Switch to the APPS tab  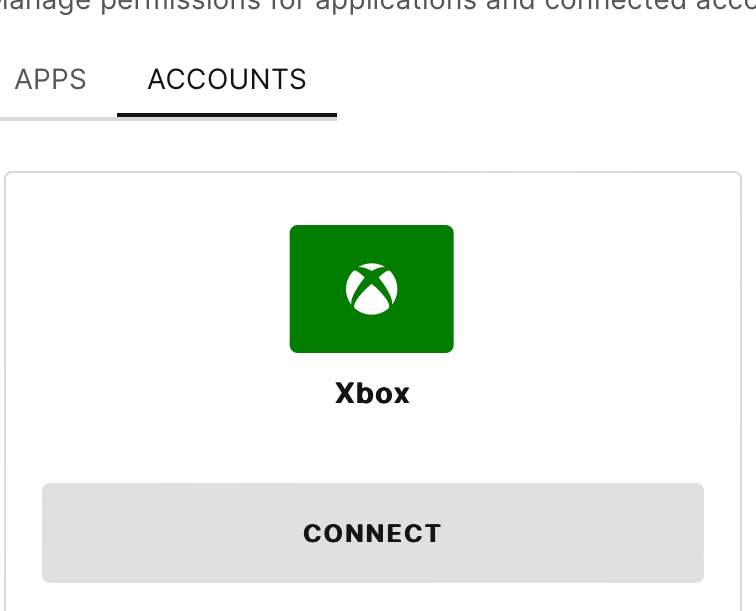click(51, 80)
